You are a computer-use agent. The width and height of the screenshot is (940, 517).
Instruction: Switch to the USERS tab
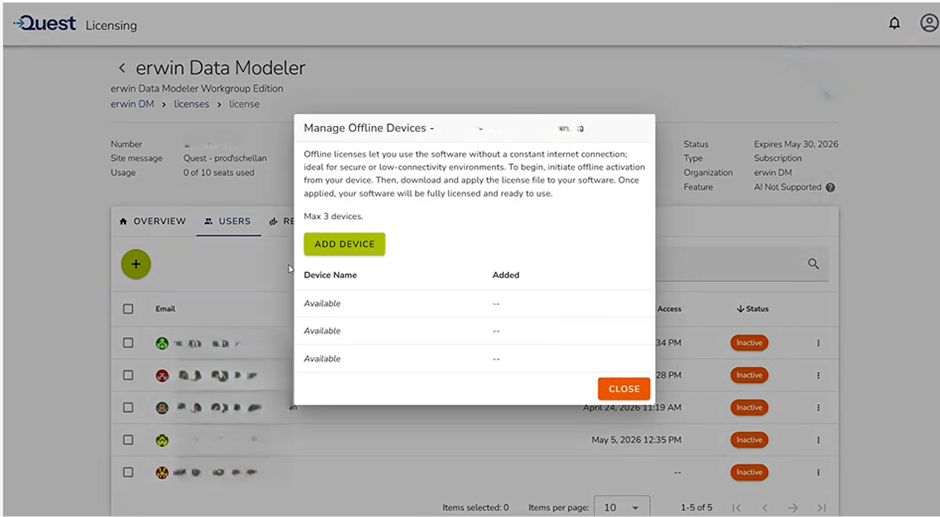coord(228,221)
